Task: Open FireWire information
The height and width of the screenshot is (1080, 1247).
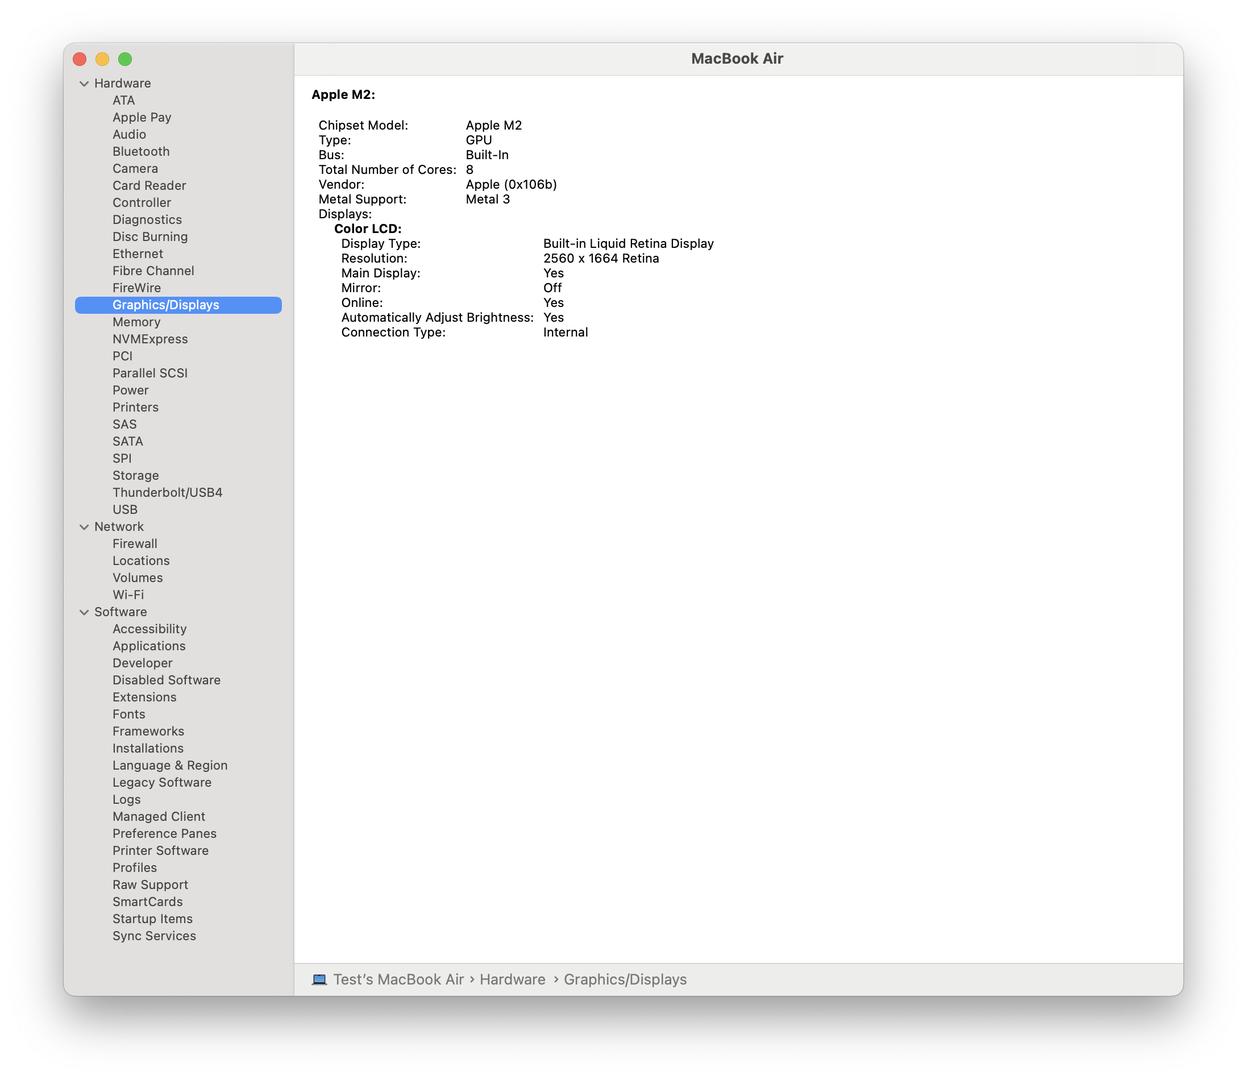Action: [137, 288]
